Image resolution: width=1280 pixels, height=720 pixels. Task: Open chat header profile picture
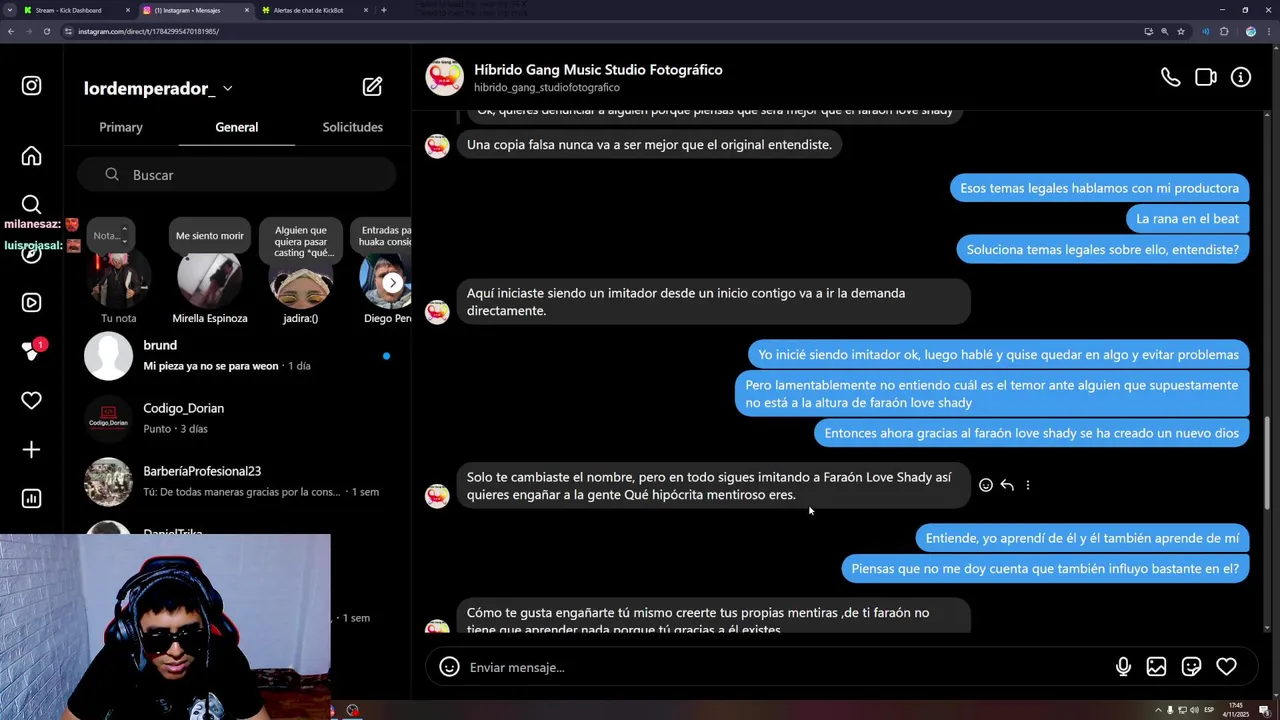coord(444,77)
